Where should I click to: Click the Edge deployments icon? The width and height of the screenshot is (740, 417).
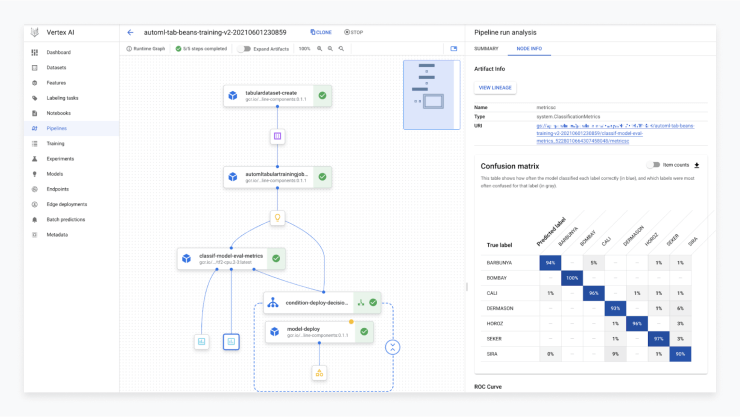tap(34, 204)
